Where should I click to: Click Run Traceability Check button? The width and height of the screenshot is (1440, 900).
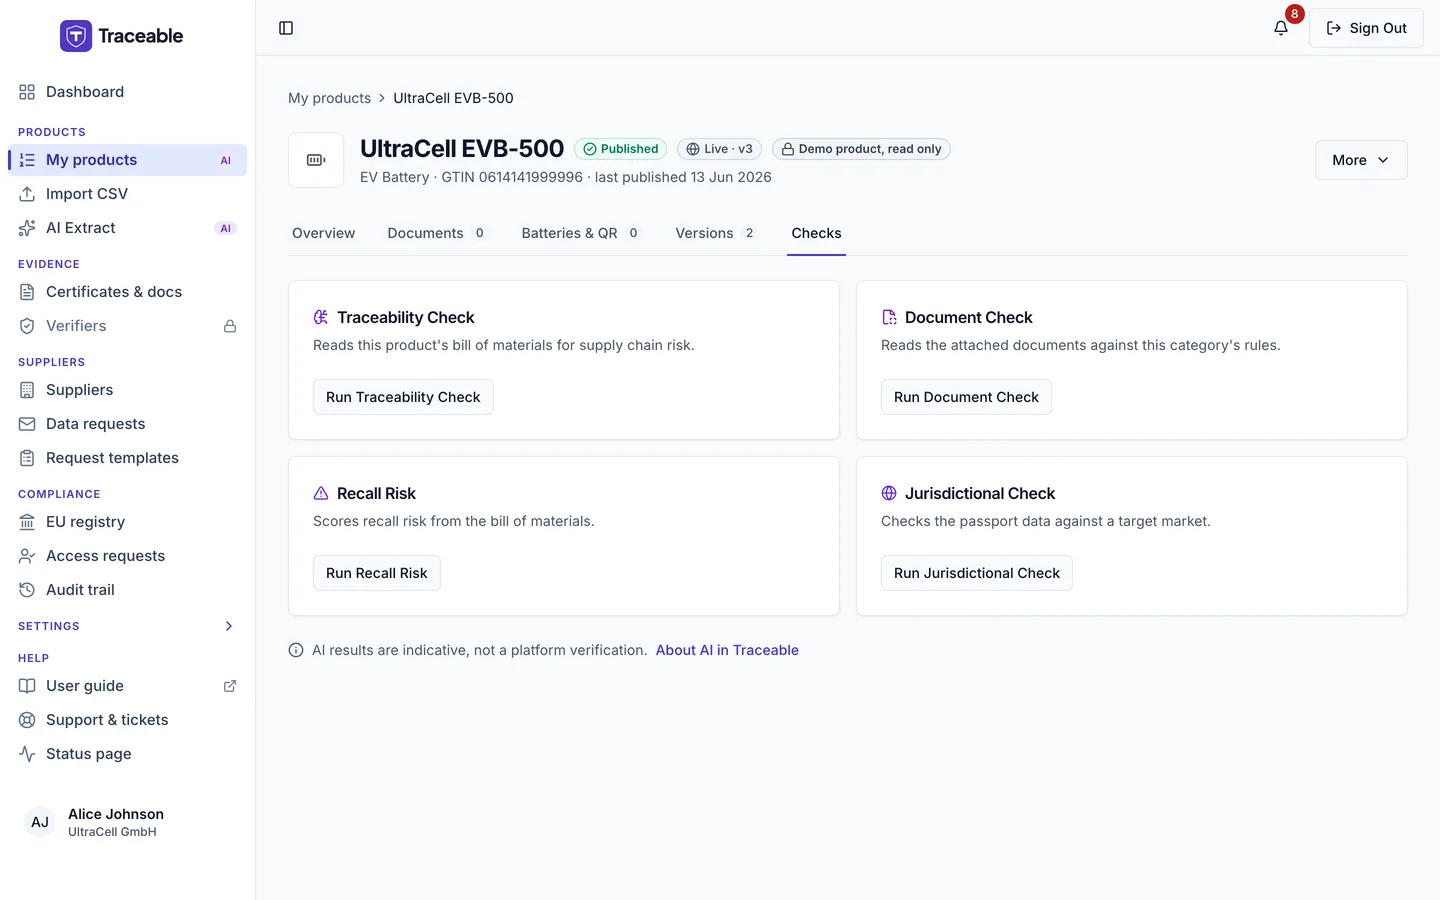403,397
